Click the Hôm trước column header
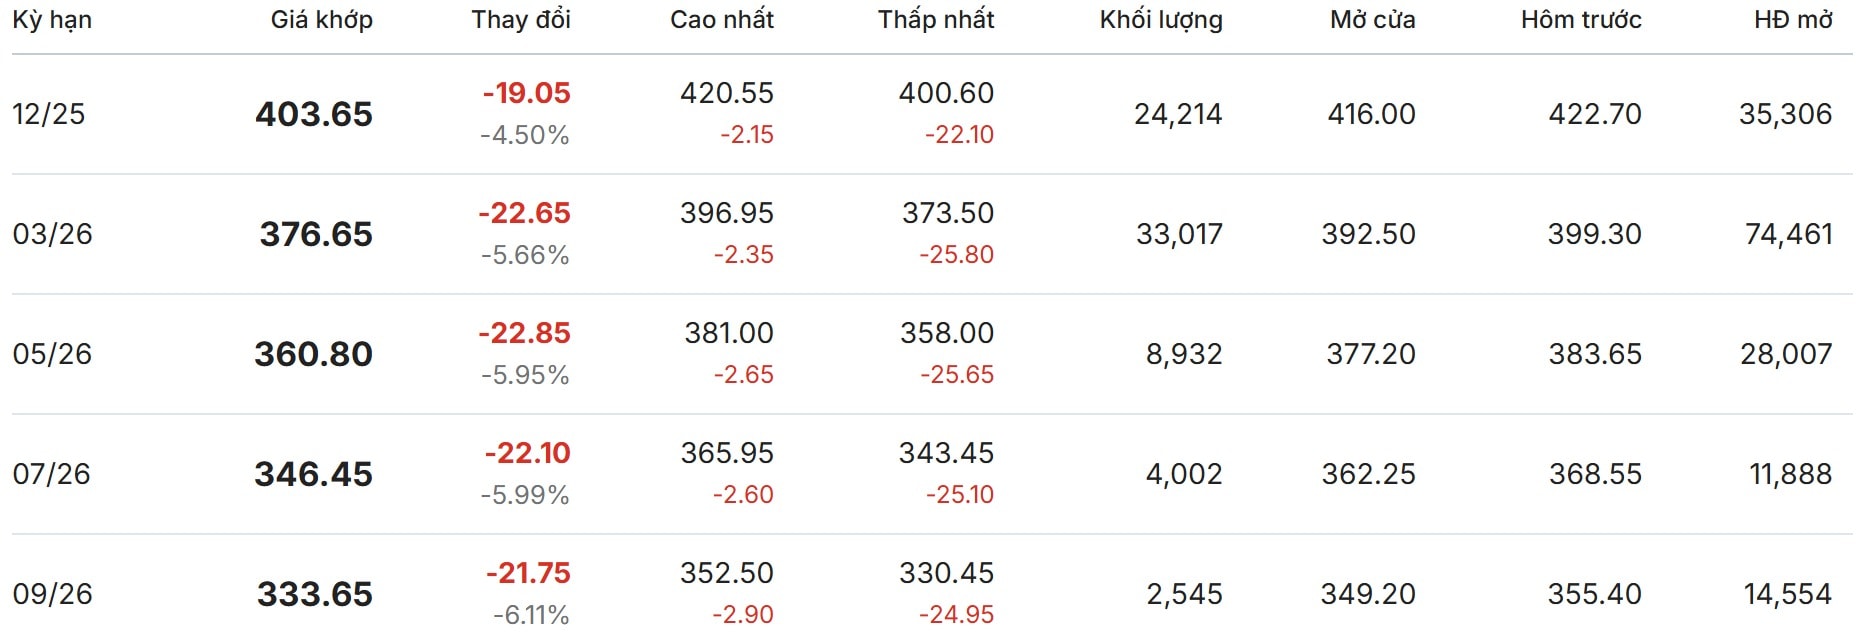 tap(1580, 20)
